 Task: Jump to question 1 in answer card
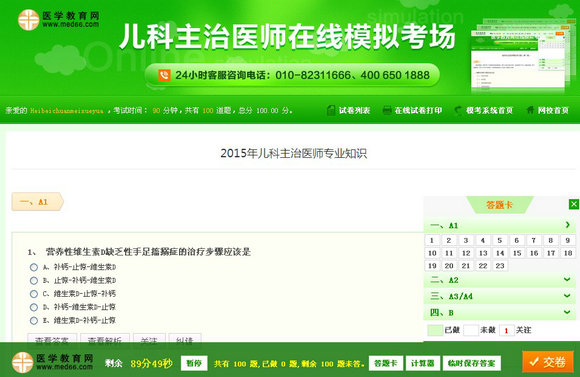tap(432, 240)
